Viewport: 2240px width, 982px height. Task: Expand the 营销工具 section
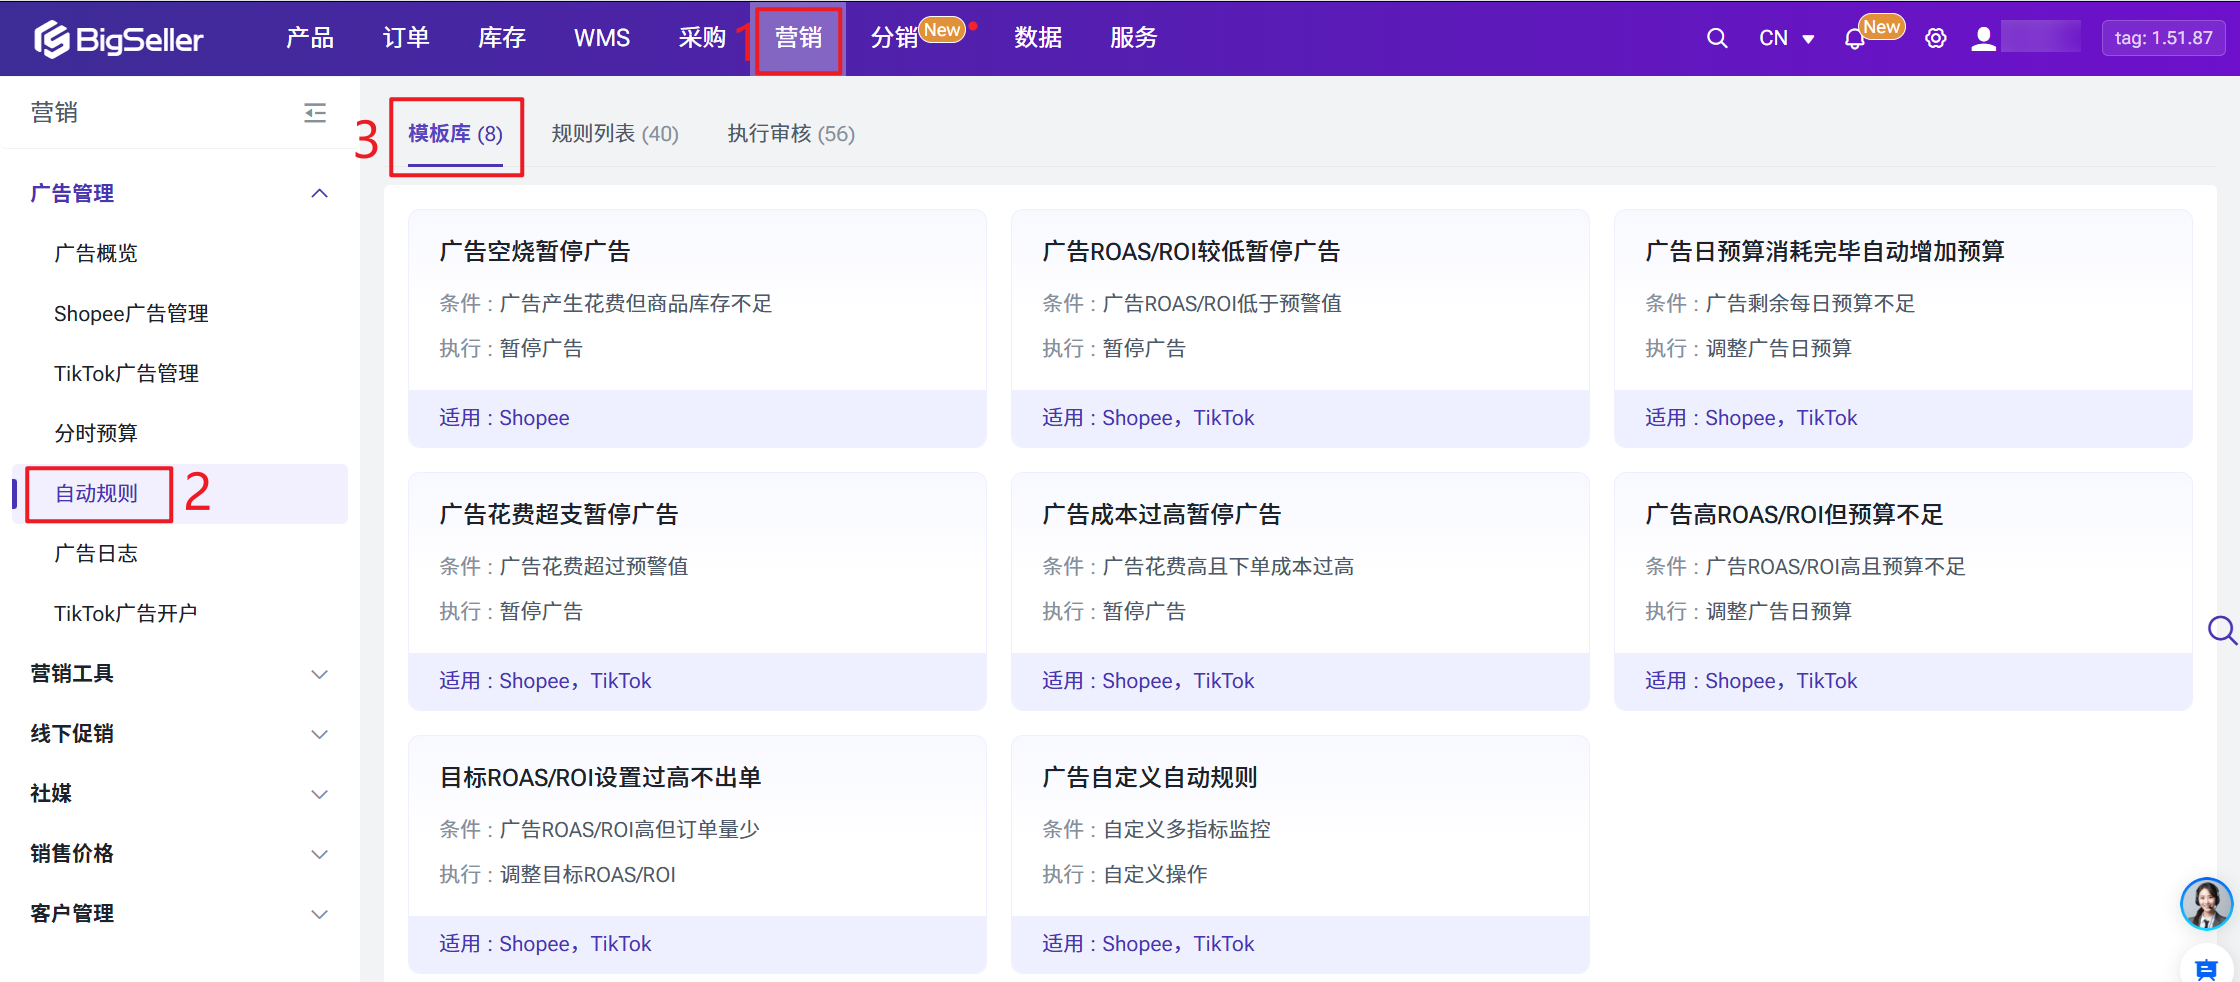[319, 674]
